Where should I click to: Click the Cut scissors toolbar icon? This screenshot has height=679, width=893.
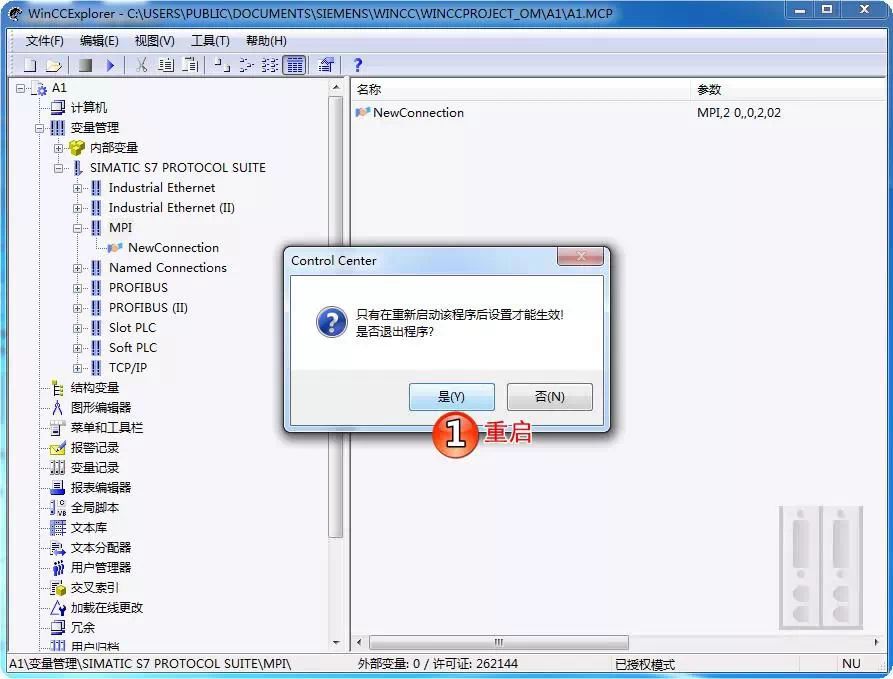[141, 66]
